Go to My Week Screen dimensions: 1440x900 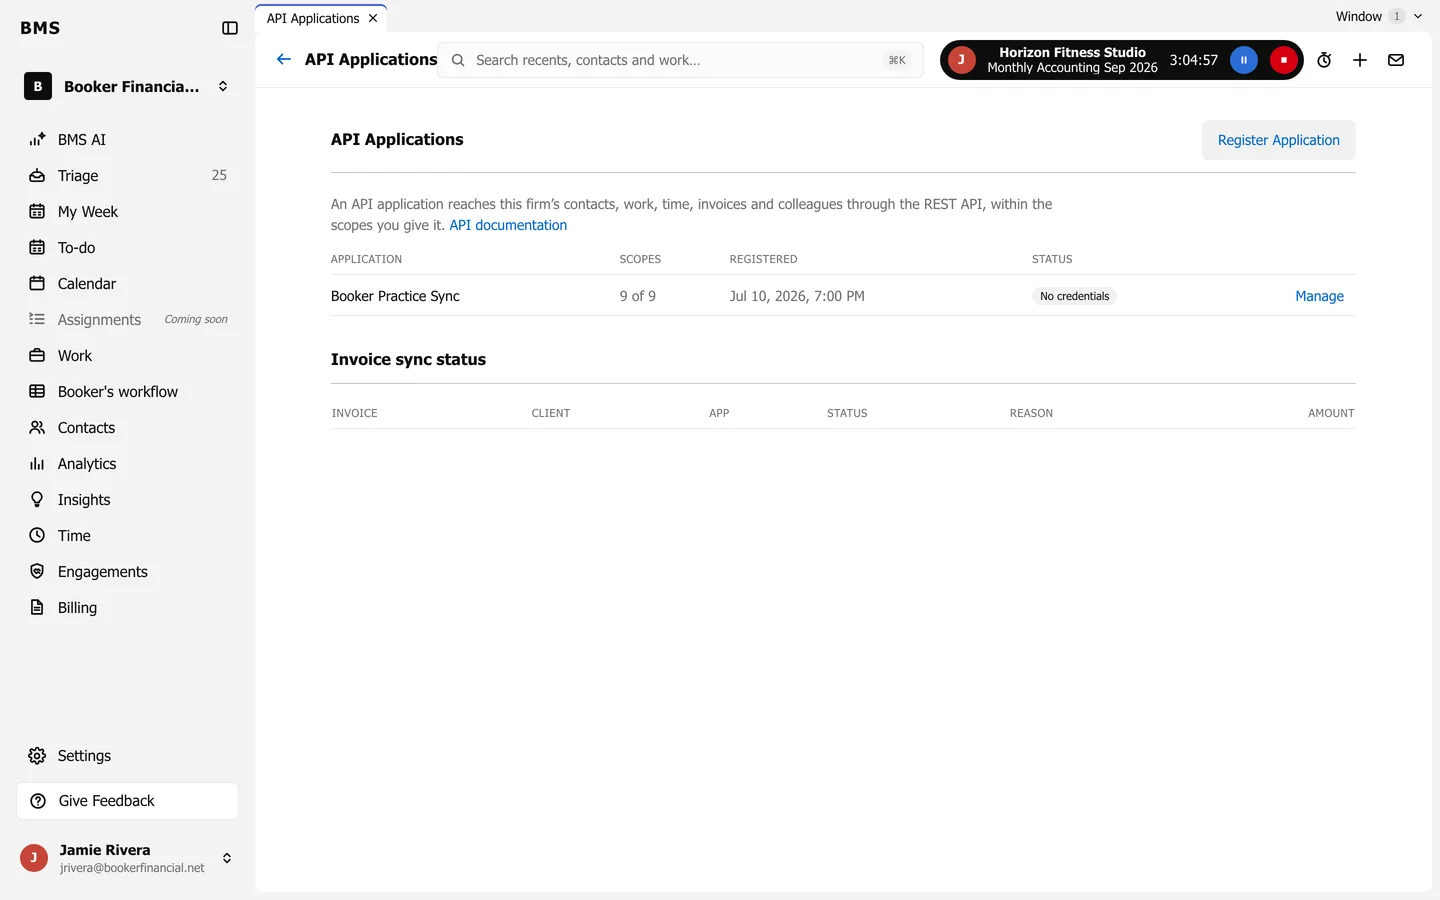(x=127, y=212)
